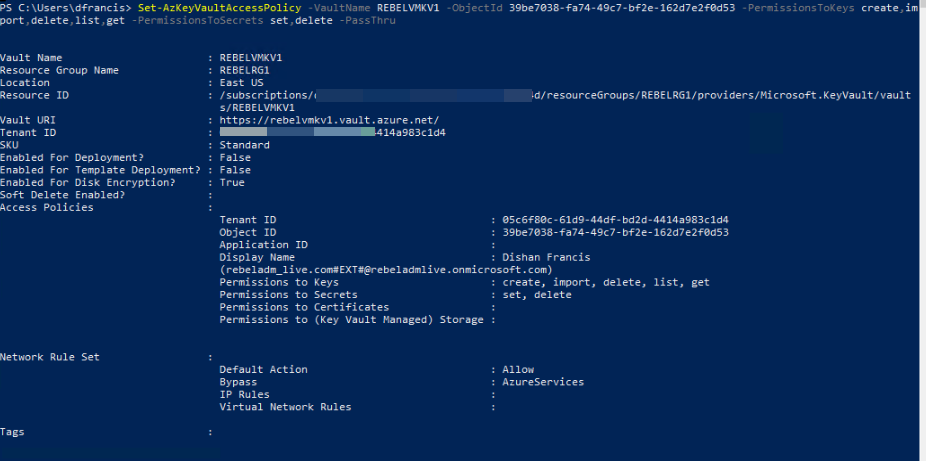This screenshot has width=926, height=461.
Task: Click the Resource Group Name value REBELRG1
Action: point(245,70)
